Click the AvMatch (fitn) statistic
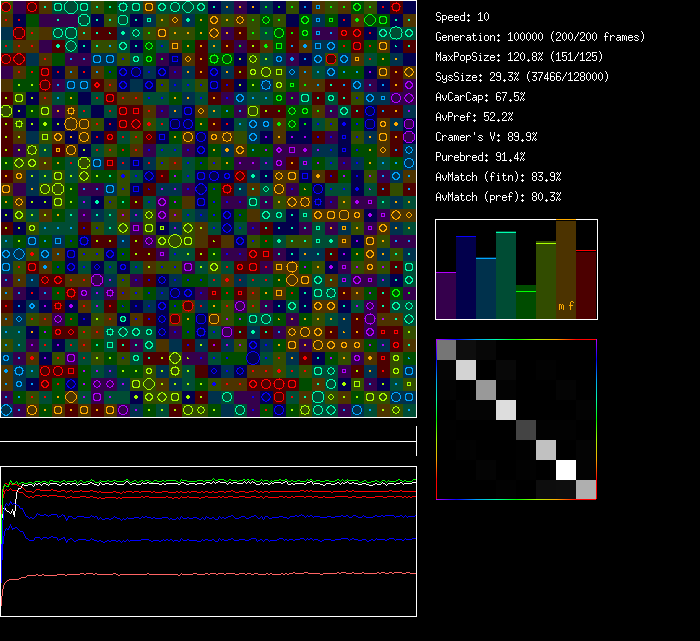700x641 pixels. (498, 177)
